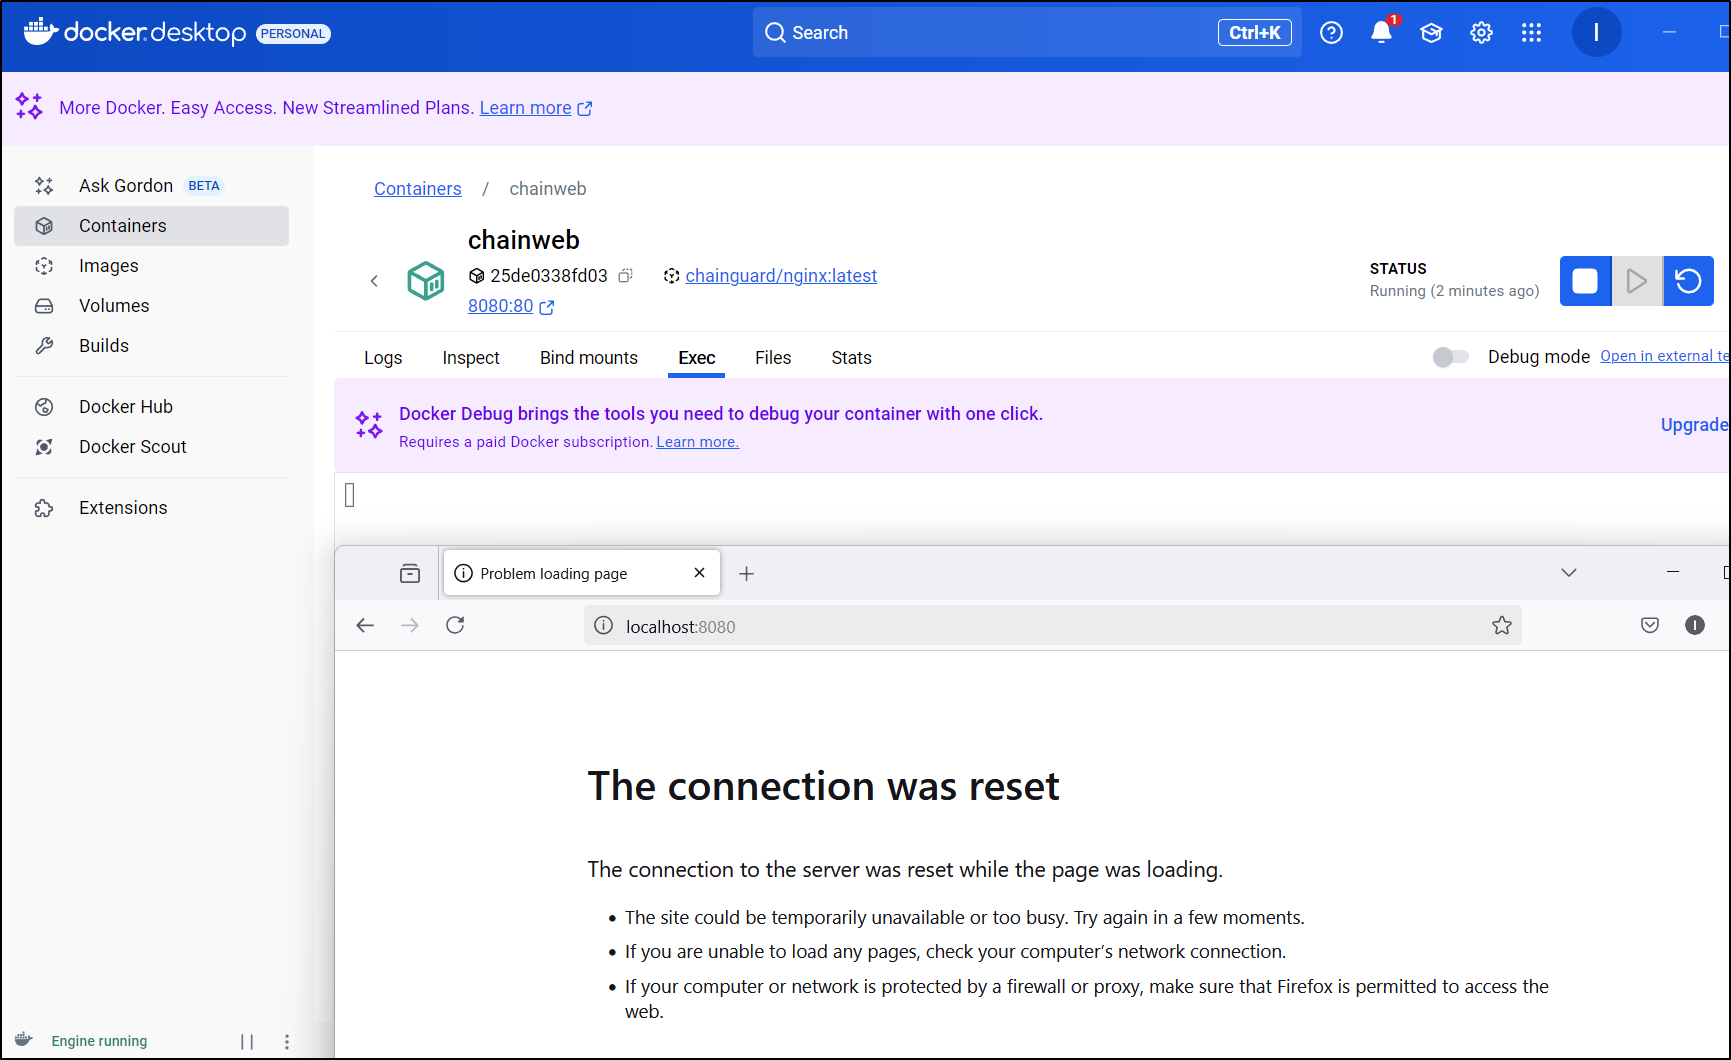The image size is (1731, 1060).
Task: Bookmark this page with the star
Action: tap(1502, 625)
